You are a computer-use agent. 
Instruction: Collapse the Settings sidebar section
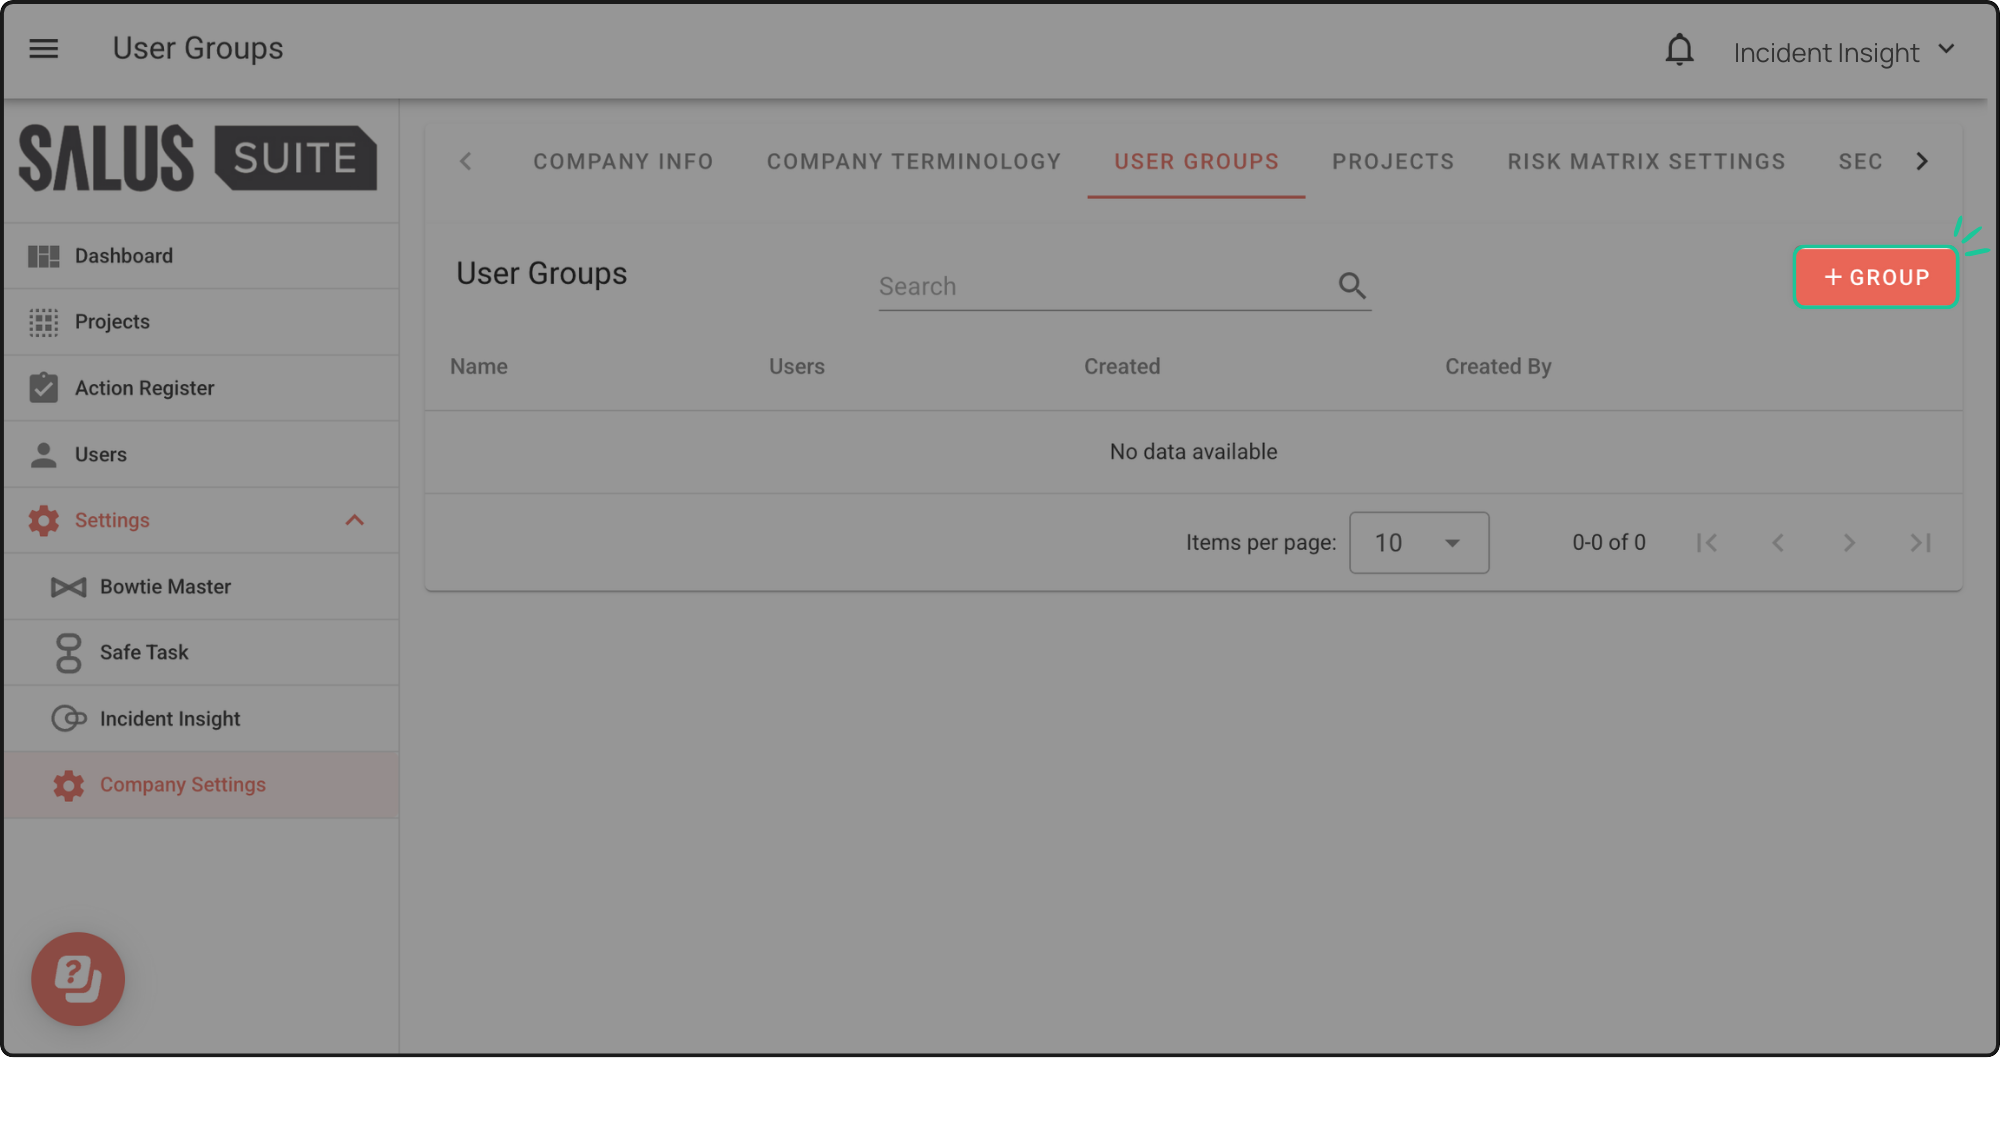[354, 520]
